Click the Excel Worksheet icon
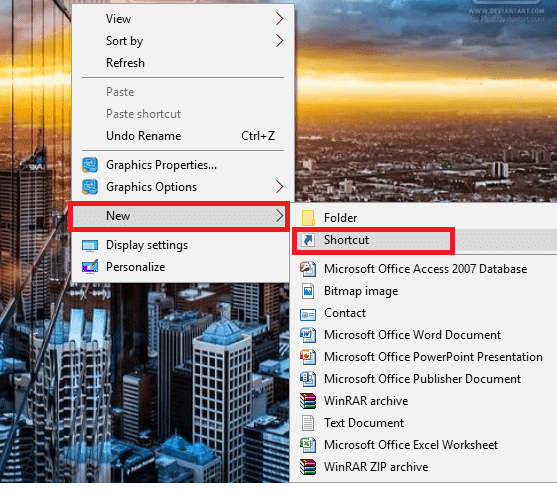Screen dimensions: 557x493 pyautogui.click(x=308, y=445)
